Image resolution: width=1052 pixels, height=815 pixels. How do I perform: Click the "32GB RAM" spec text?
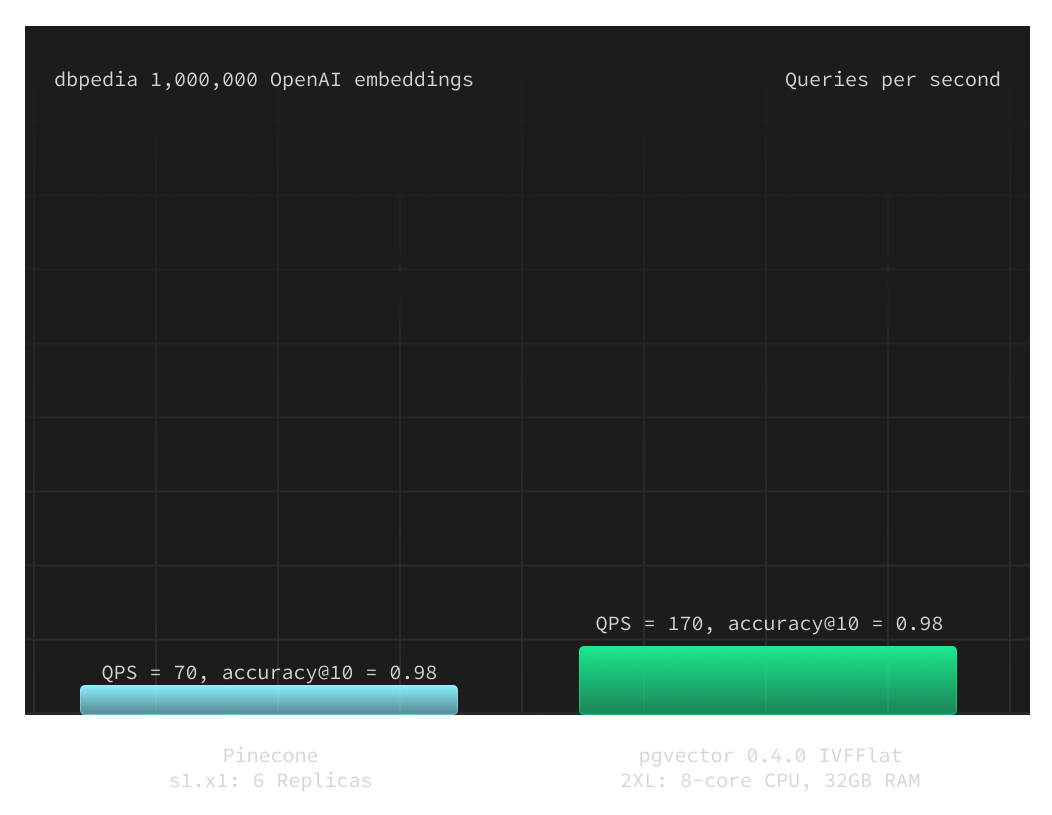872,781
